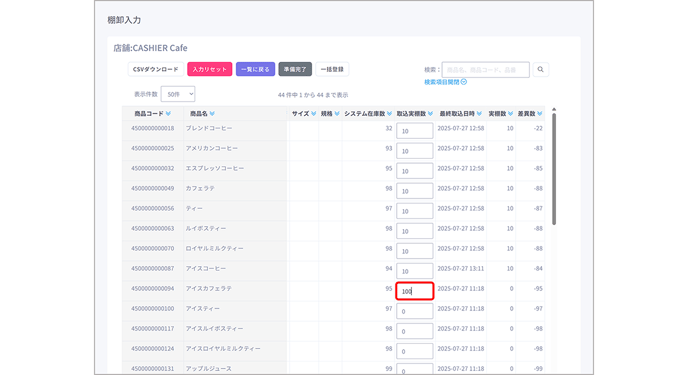Viewport: 688px width, 375px height.
Task: Click product code 4500000000124
Action: pyautogui.click(x=152, y=349)
